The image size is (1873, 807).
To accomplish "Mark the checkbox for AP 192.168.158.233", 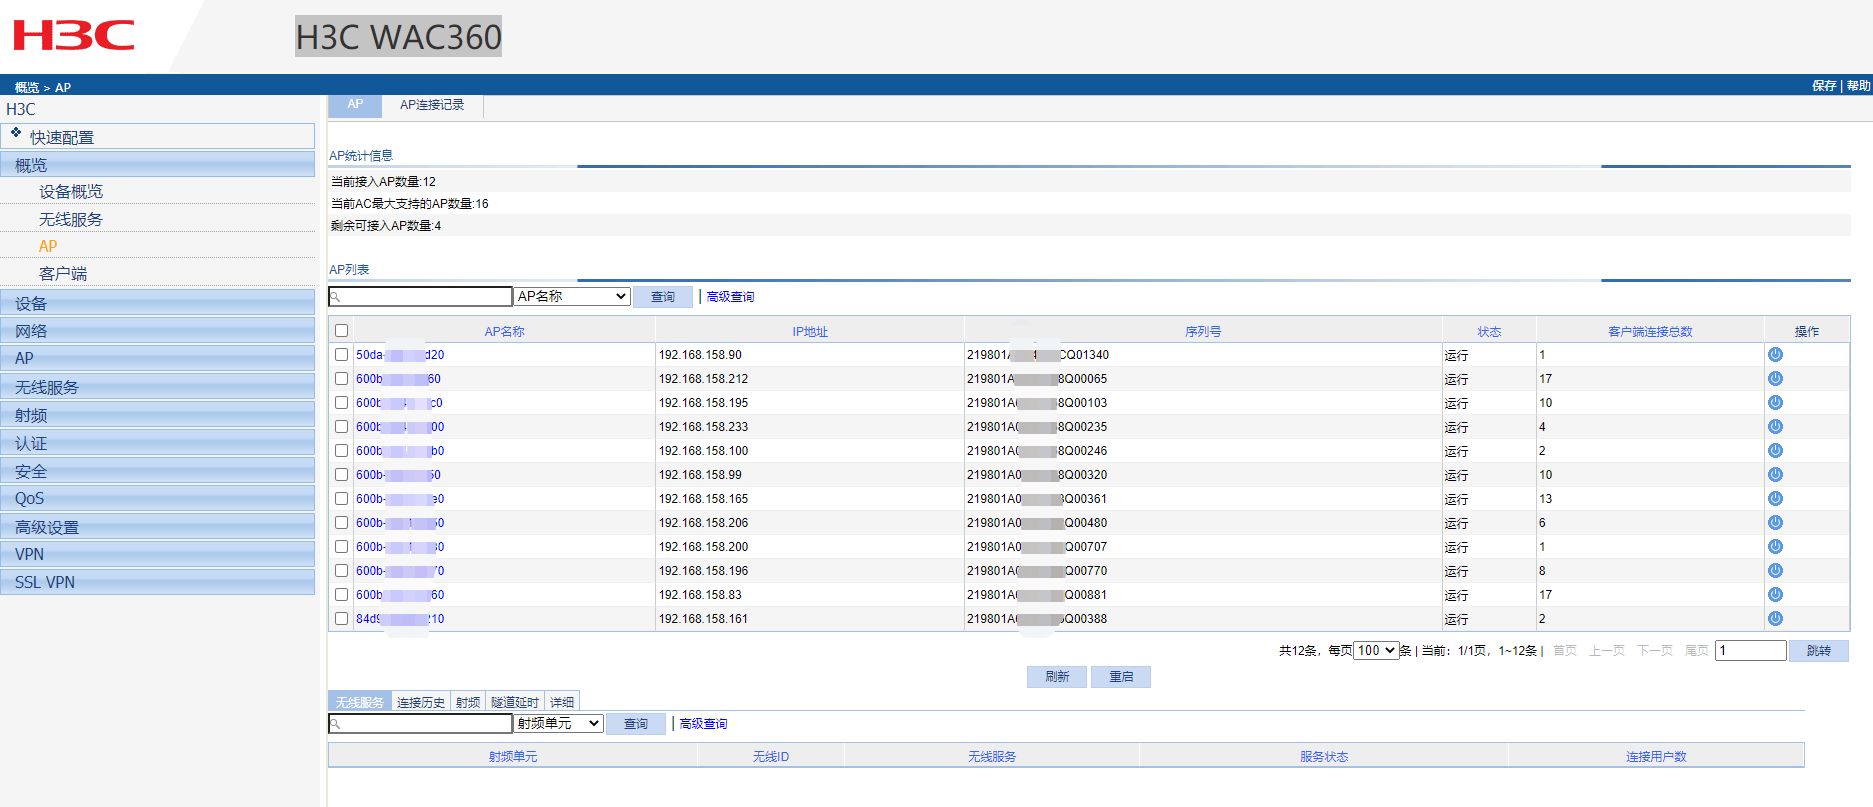I will coord(342,427).
